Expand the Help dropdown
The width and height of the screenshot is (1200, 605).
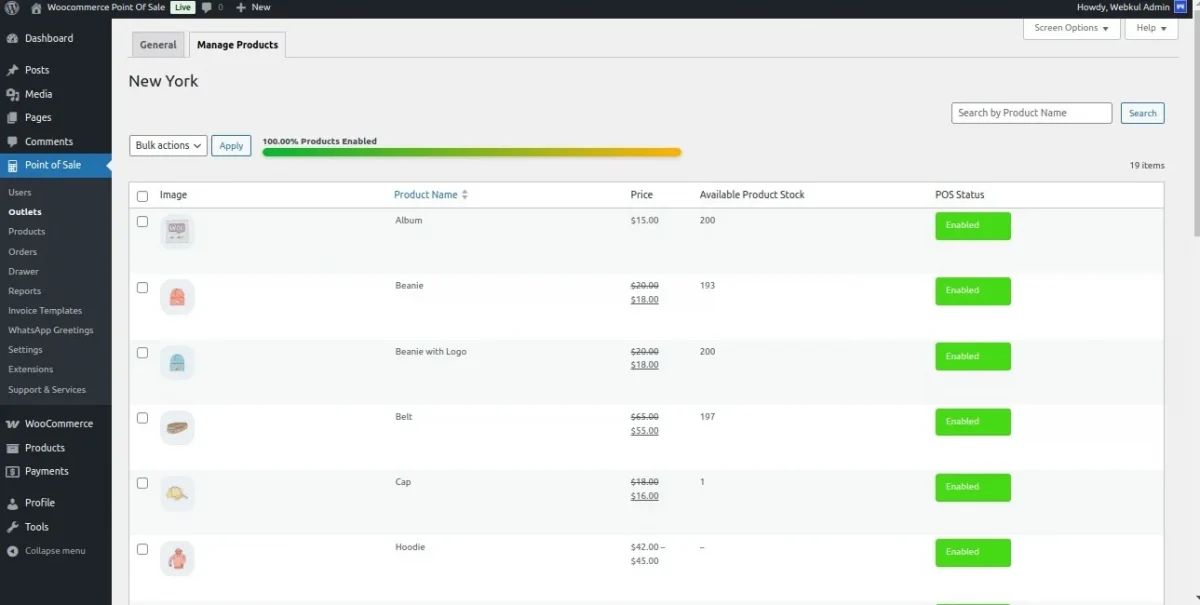(x=1151, y=28)
